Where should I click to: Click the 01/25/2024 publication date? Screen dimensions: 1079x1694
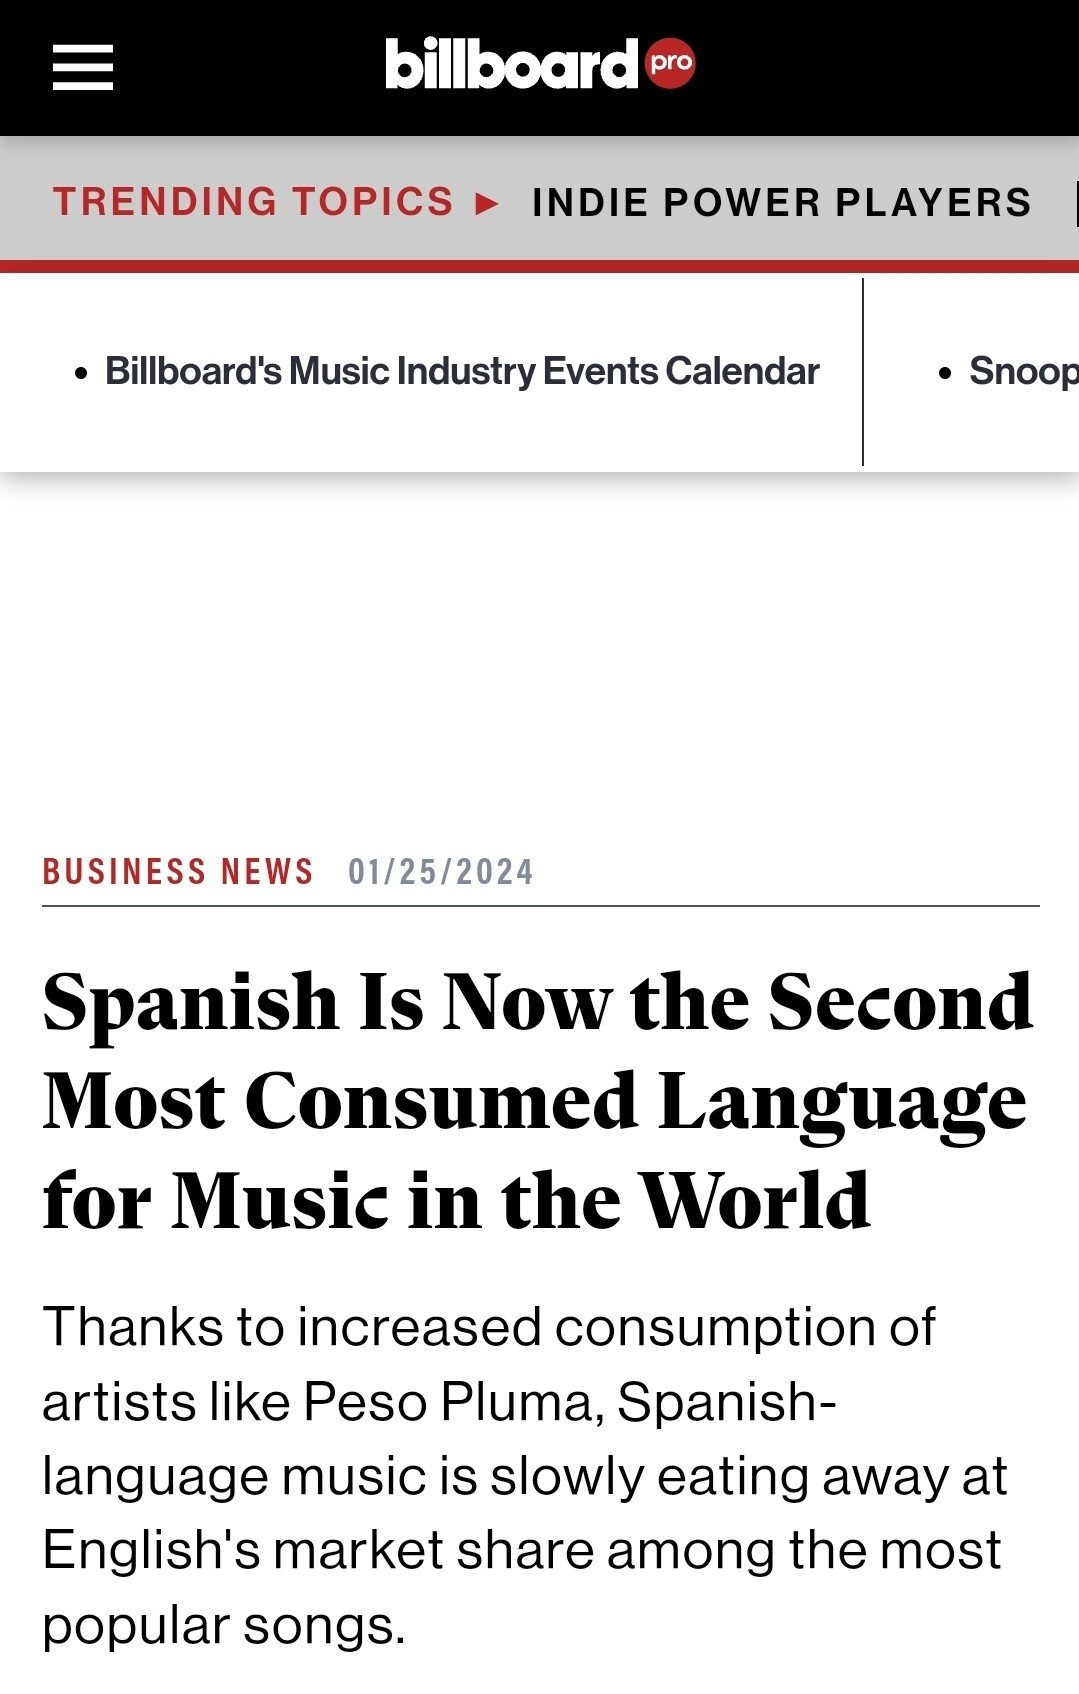click(x=440, y=872)
